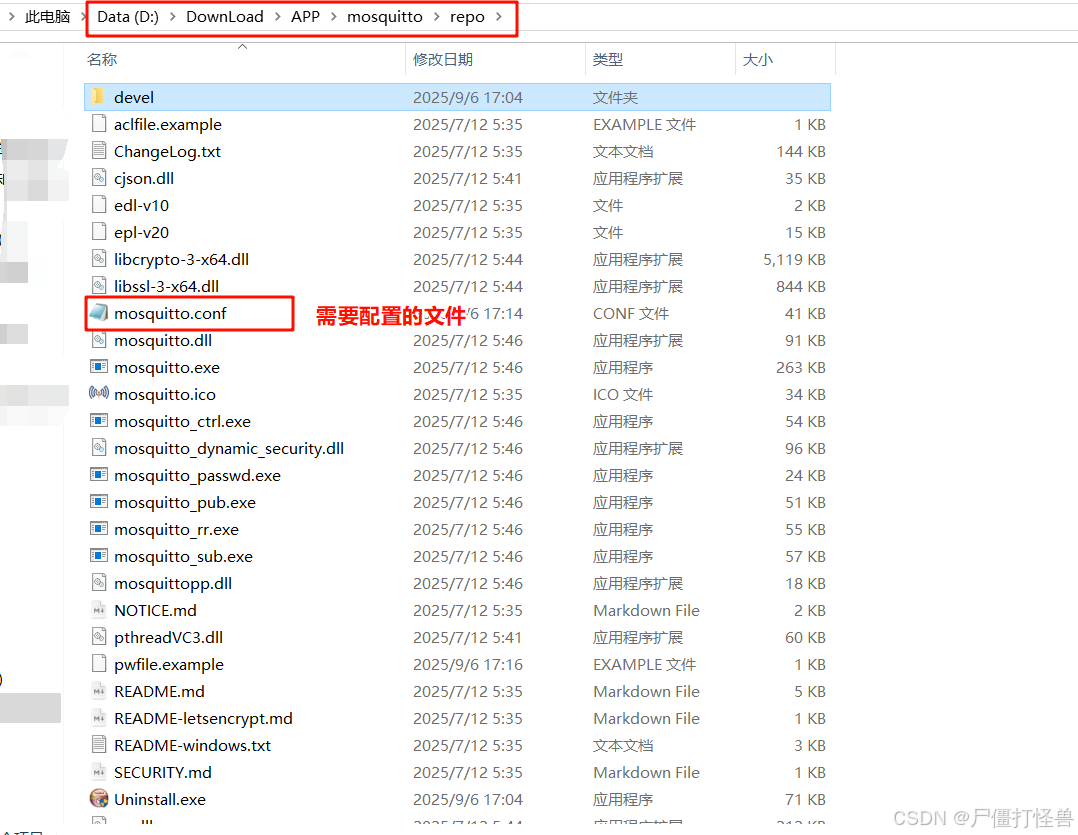
Task: Expand the chevron after Data (D:)
Action: tap(173, 16)
